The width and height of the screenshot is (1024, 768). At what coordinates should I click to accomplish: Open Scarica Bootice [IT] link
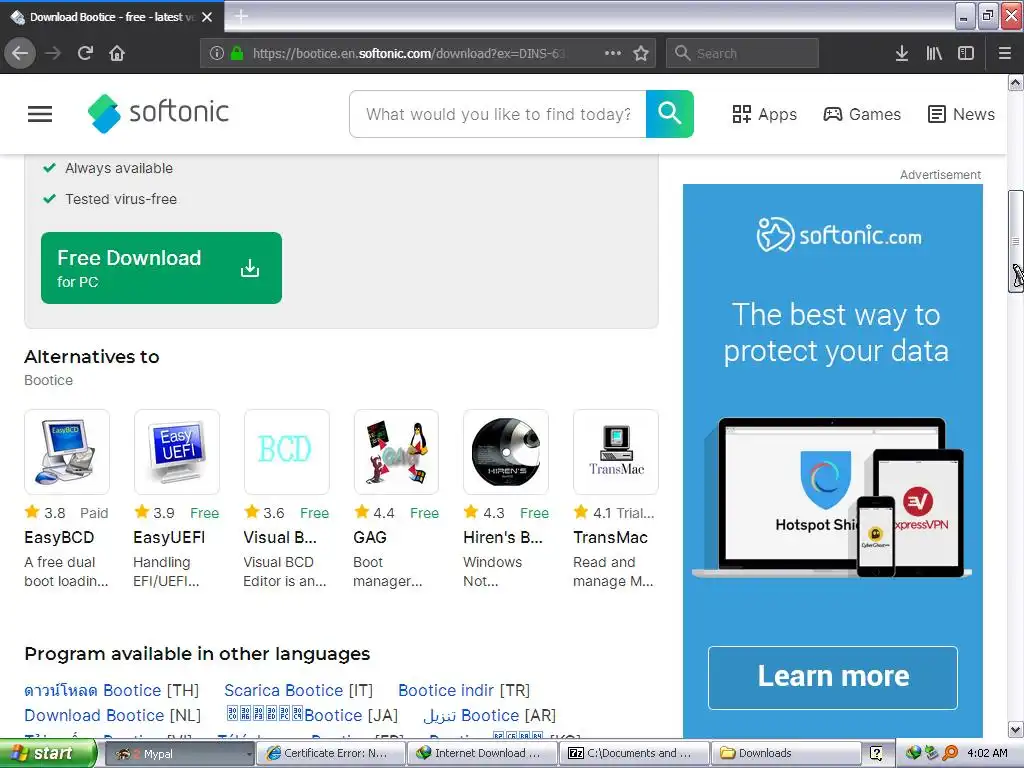click(298, 690)
